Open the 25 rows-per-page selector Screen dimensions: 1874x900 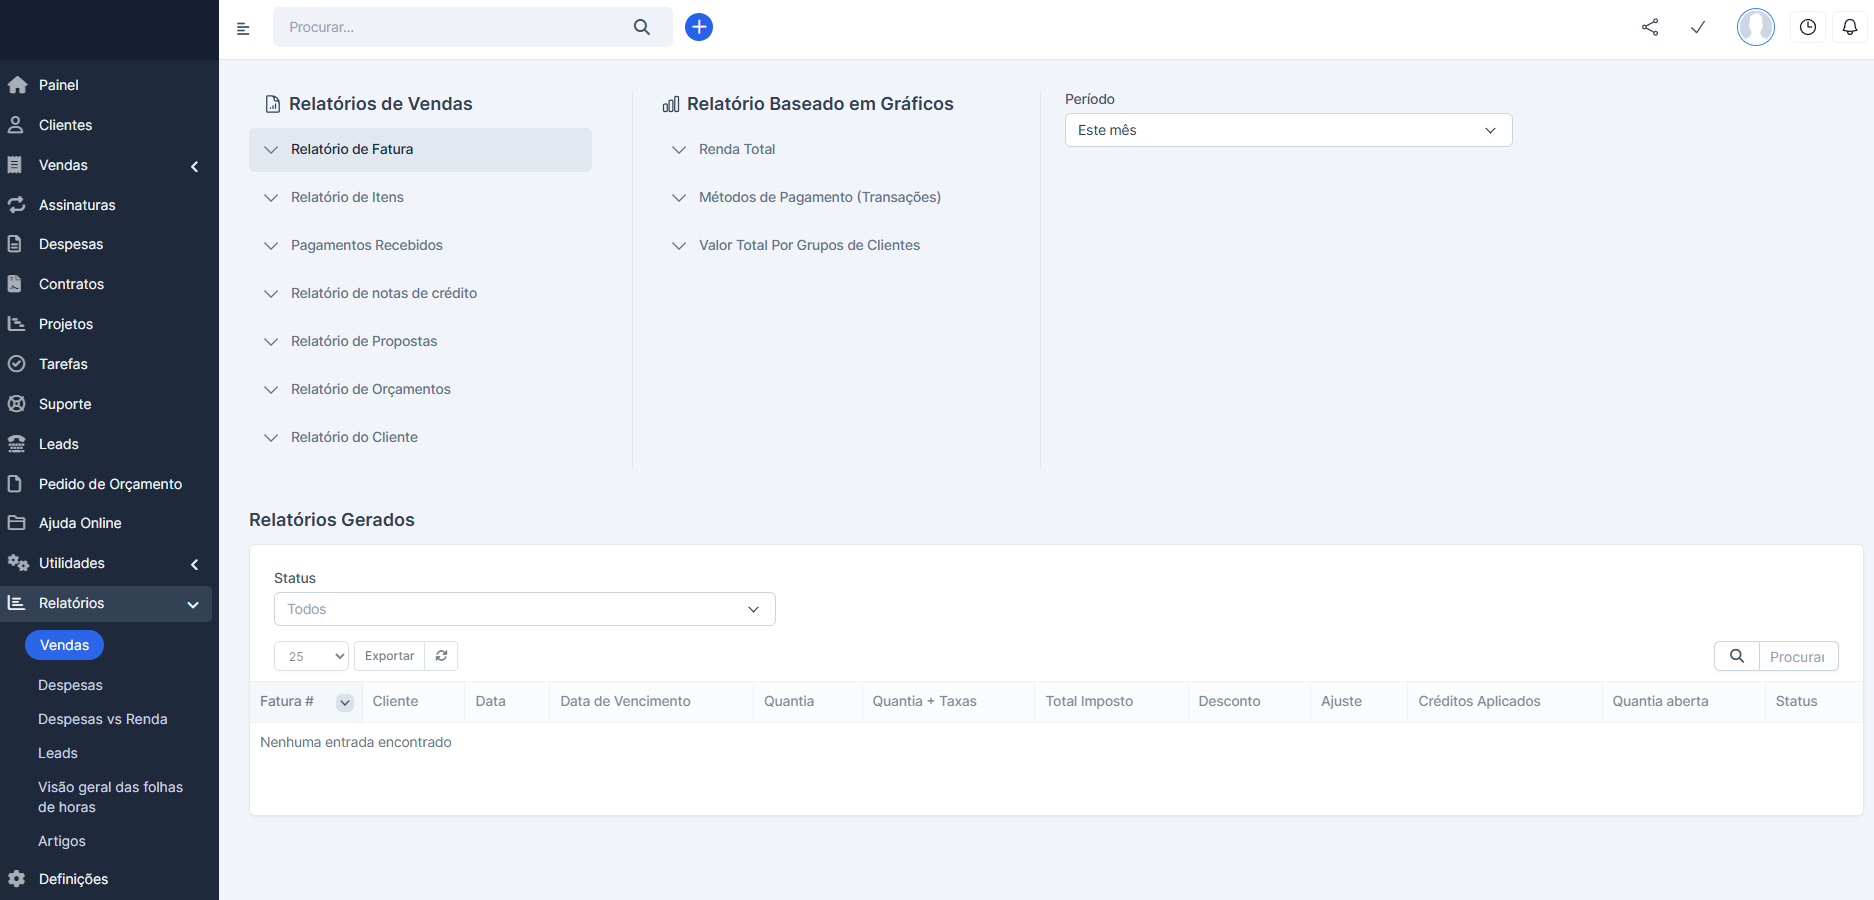click(311, 656)
